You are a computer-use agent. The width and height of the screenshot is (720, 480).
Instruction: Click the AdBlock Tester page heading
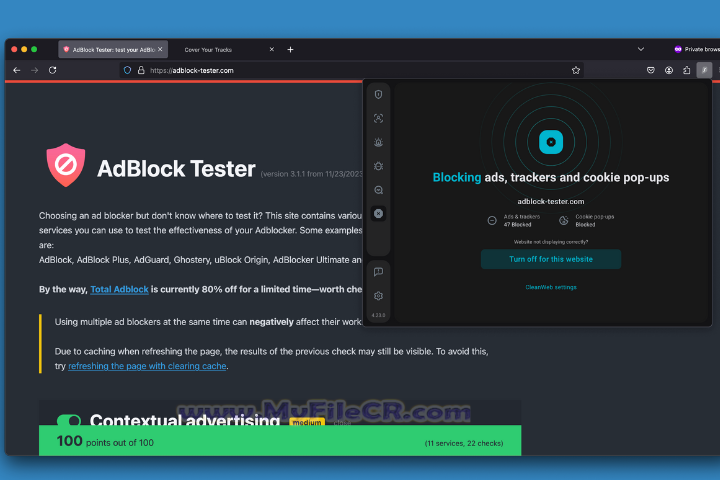pos(176,169)
